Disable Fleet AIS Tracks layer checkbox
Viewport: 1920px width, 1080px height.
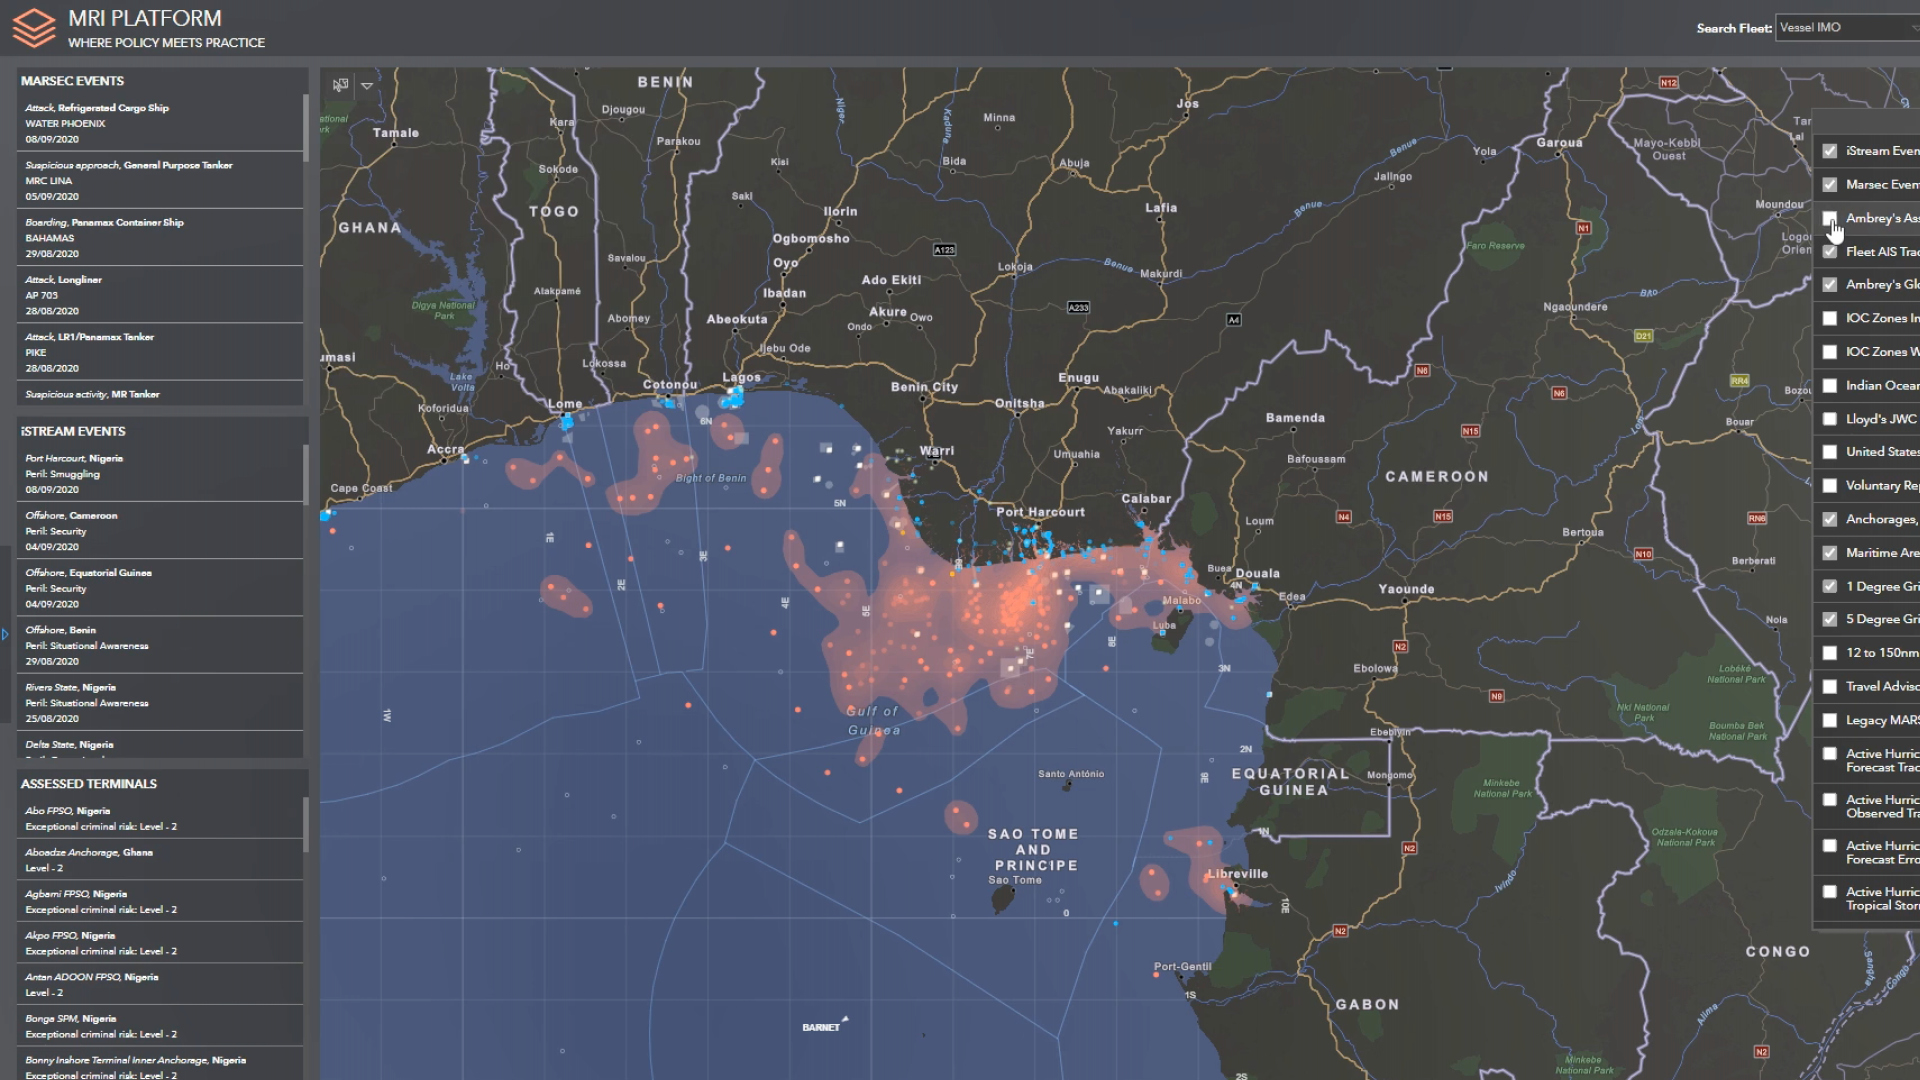click(1829, 252)
